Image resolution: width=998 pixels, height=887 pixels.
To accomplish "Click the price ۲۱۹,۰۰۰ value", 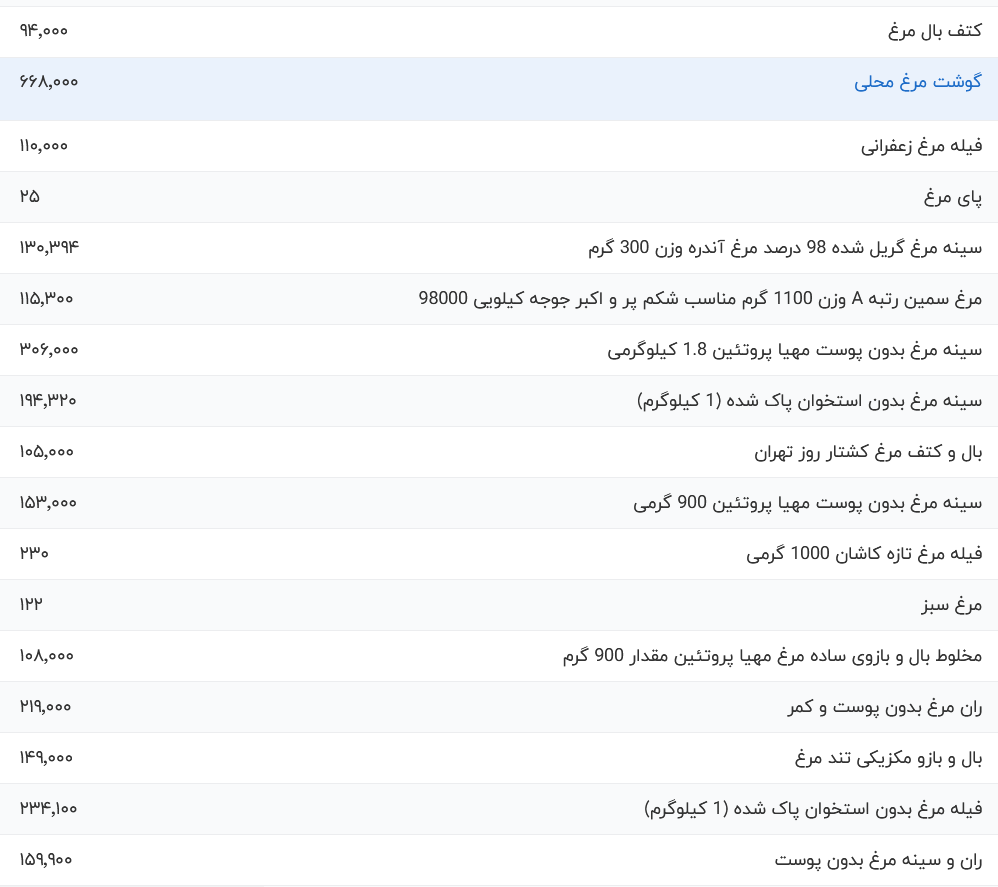I will pos(42,706).
